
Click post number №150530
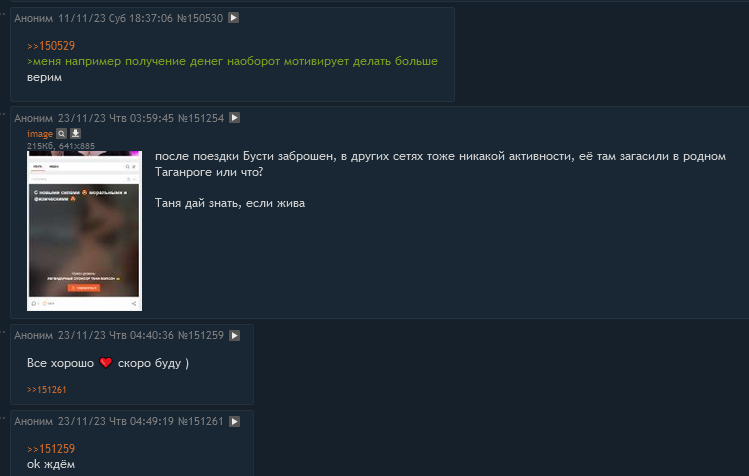point(200,18)
